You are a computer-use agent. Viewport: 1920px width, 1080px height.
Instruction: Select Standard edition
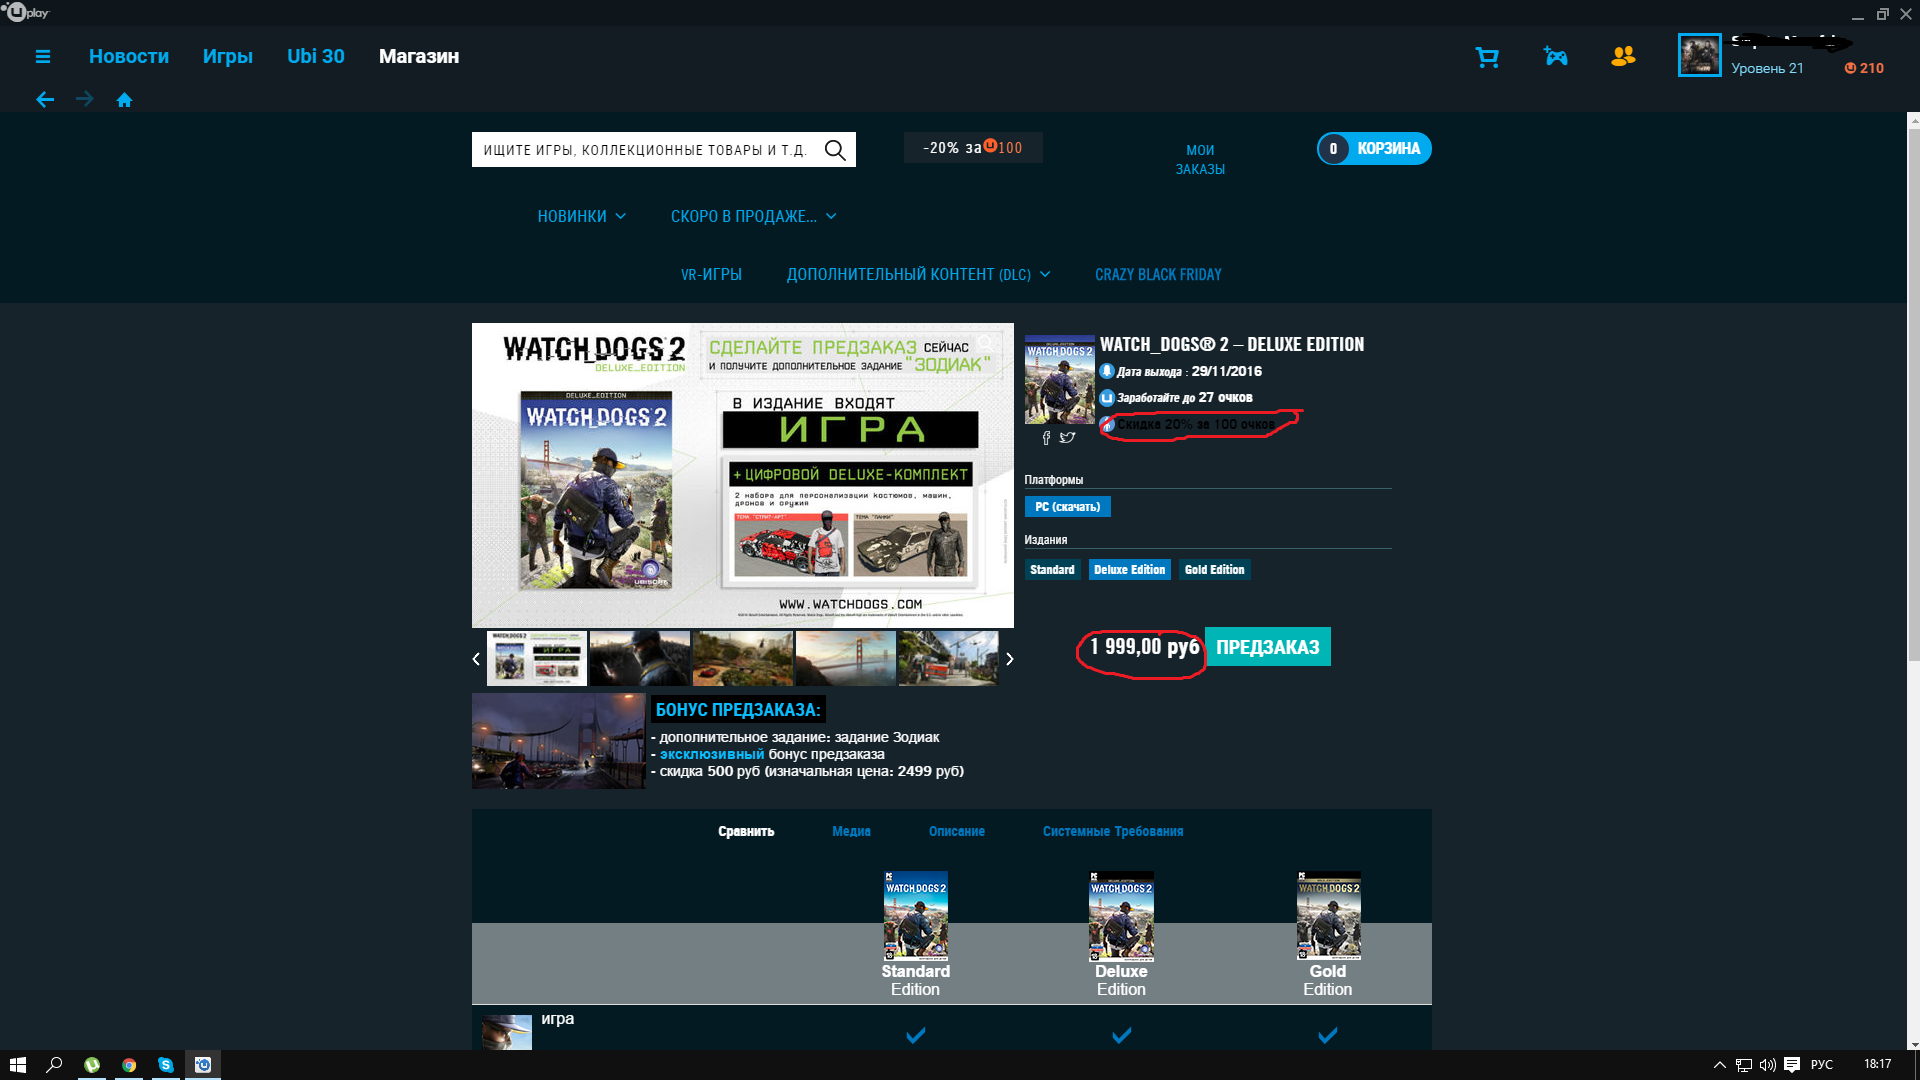pos(1052,570)
